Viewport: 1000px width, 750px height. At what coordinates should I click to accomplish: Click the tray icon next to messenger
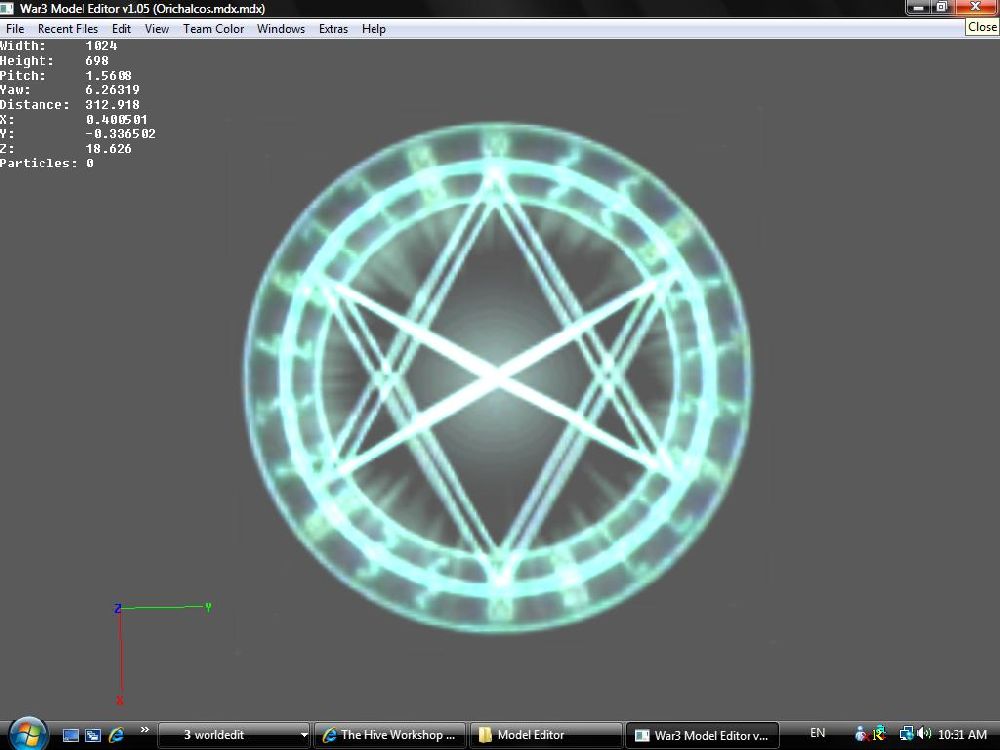(880, 733)
